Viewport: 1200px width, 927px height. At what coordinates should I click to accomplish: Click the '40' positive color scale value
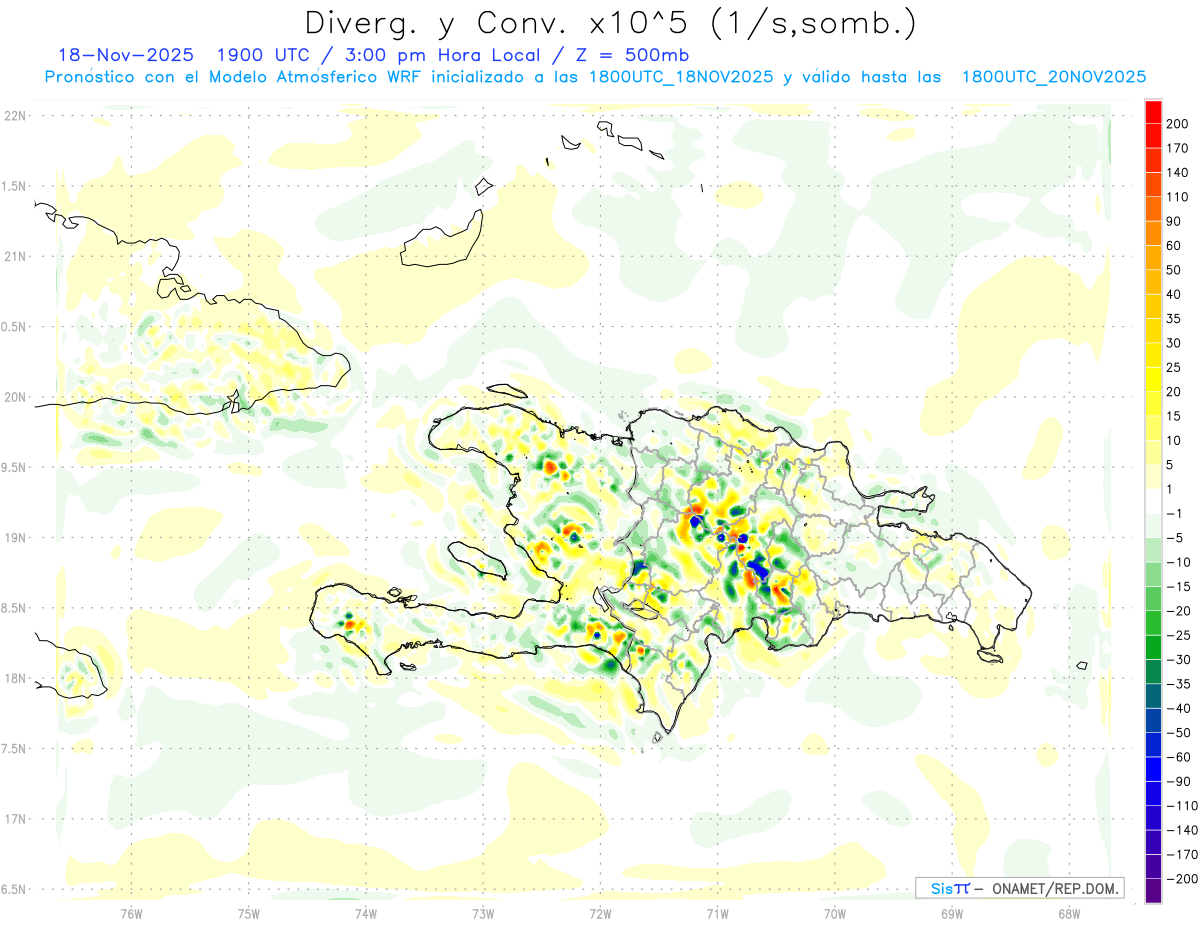point(1174,294)
